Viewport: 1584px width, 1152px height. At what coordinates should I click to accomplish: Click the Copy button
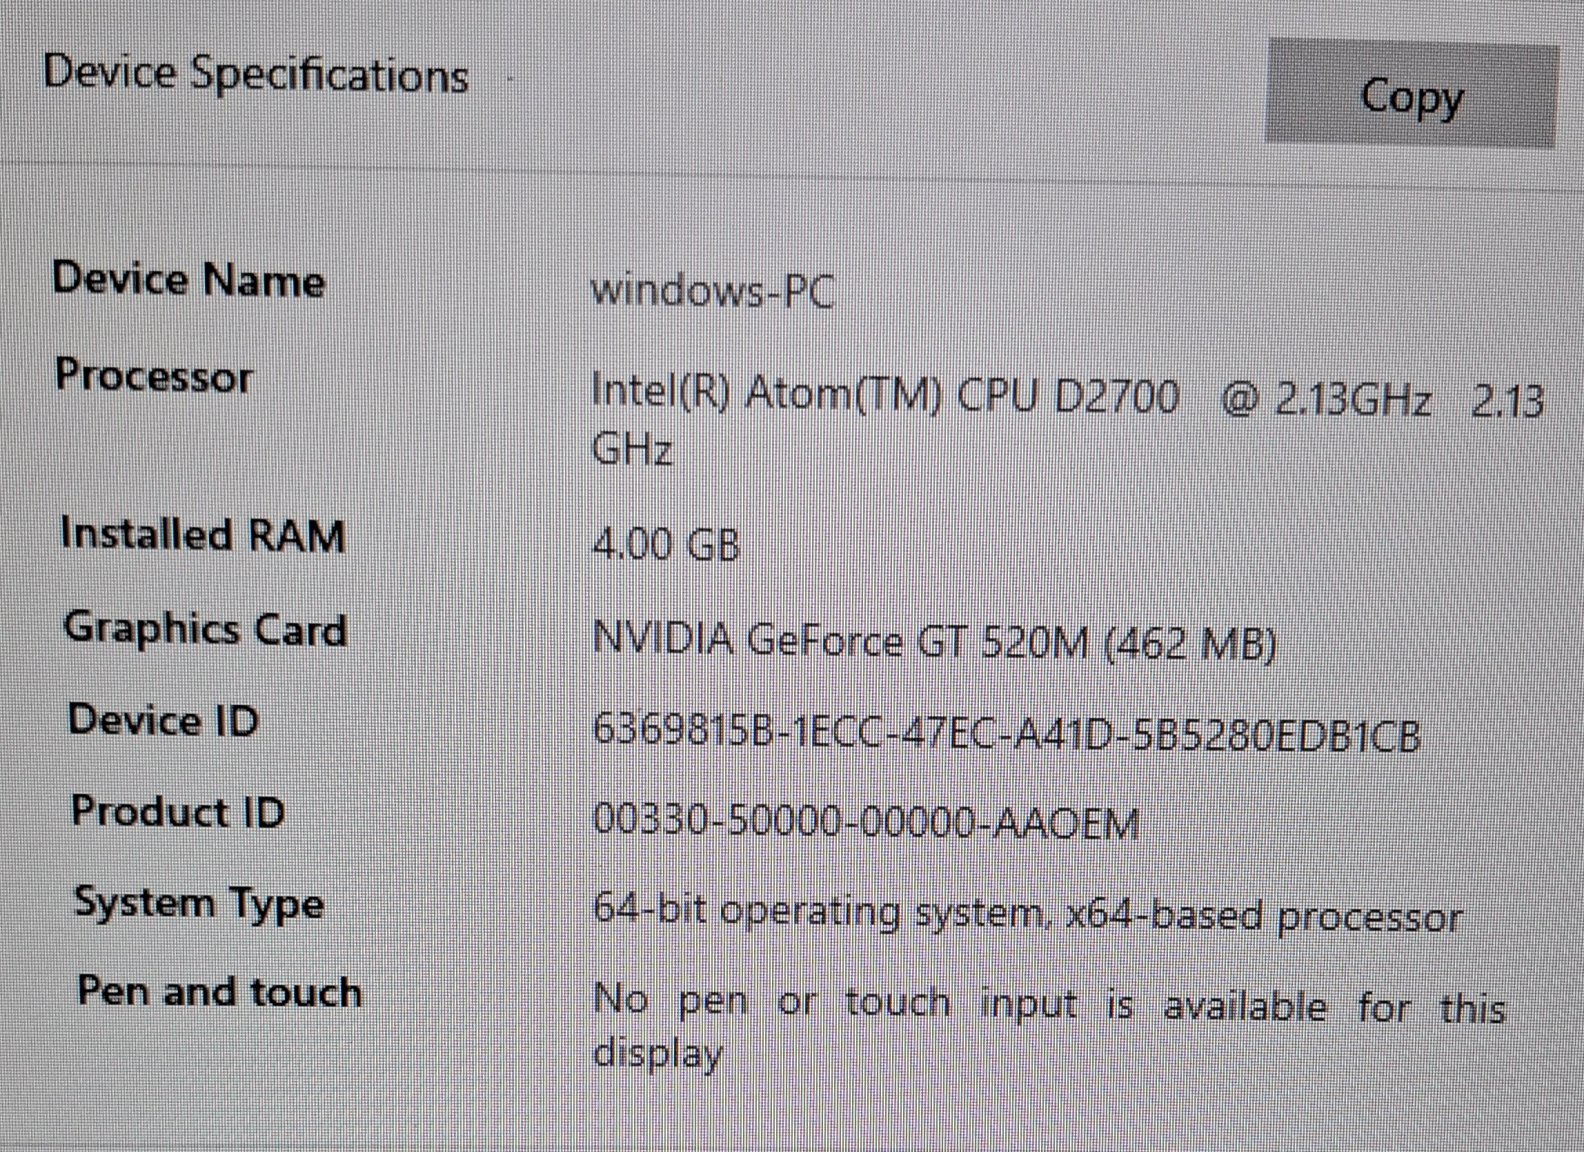[1411, 94]
